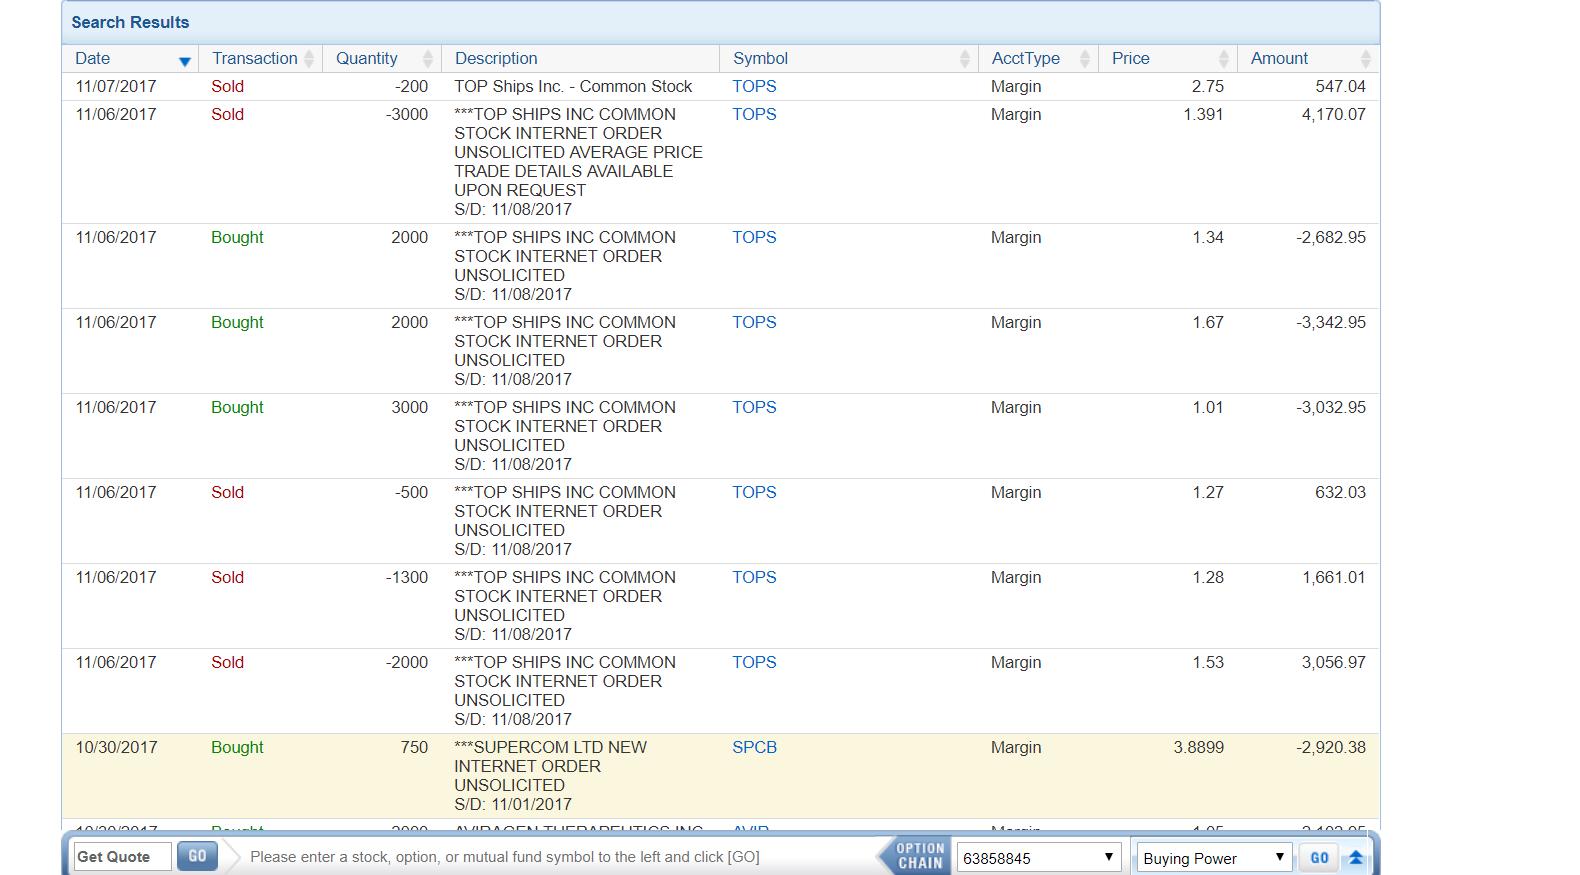Viewport: 1580px width, 875px height.
Task: Focus the Get Quote symbol field
Action: click(x=122, y=857)
